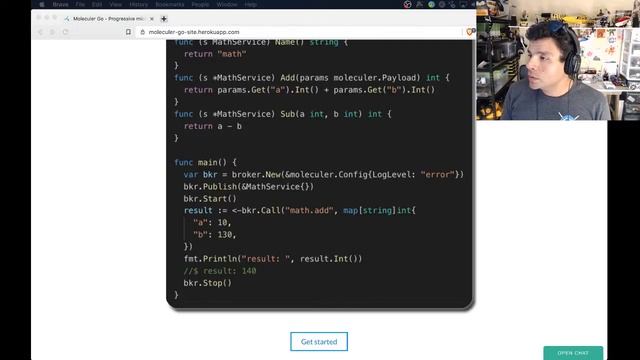Click the string "error" in broker config
Image resolution: width=640 pixels, height=360 pixels.
[x=438, y=175]
